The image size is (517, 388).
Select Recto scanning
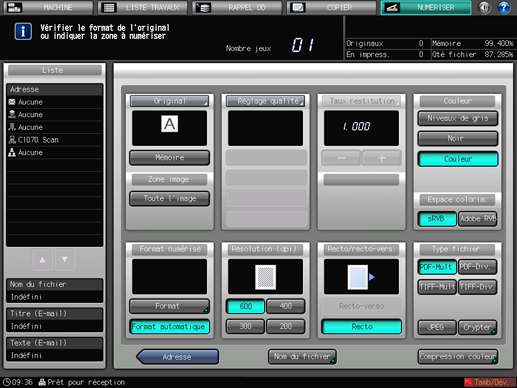click(361, 327)
